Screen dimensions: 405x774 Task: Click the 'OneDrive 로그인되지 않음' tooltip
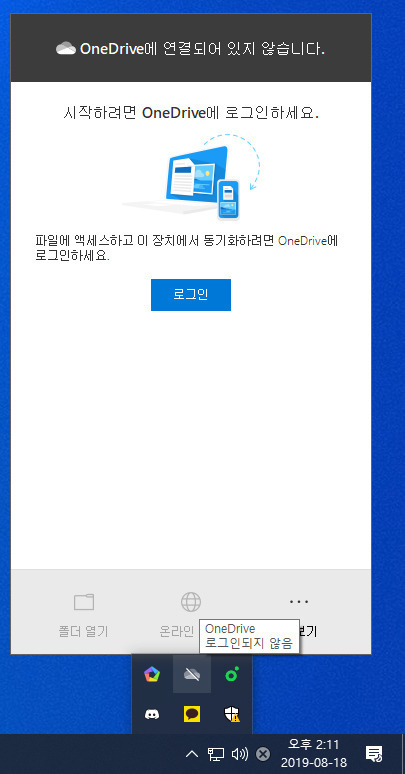[249, 636]
